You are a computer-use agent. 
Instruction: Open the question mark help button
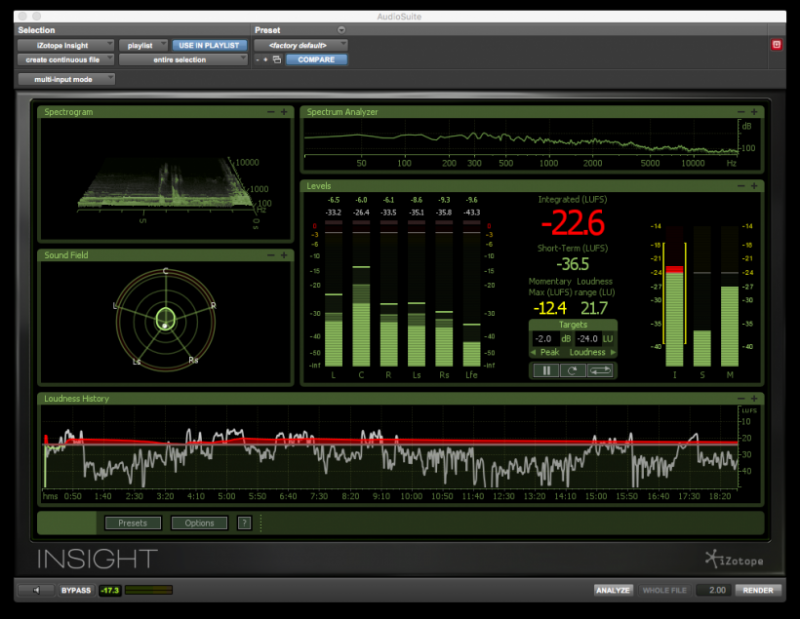pyautogui.click(x=244, y=523)
